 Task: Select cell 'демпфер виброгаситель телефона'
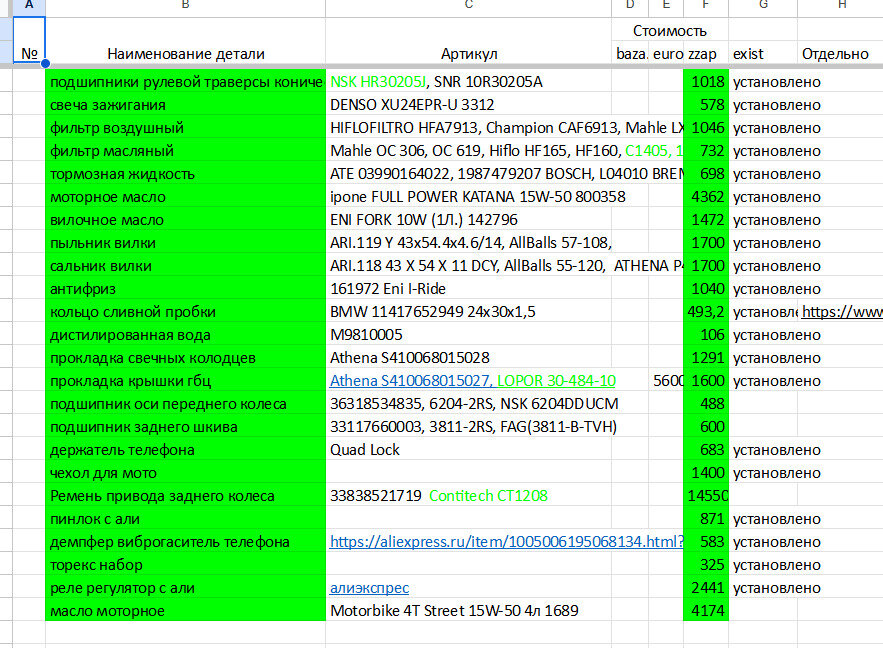pos(185,542)
